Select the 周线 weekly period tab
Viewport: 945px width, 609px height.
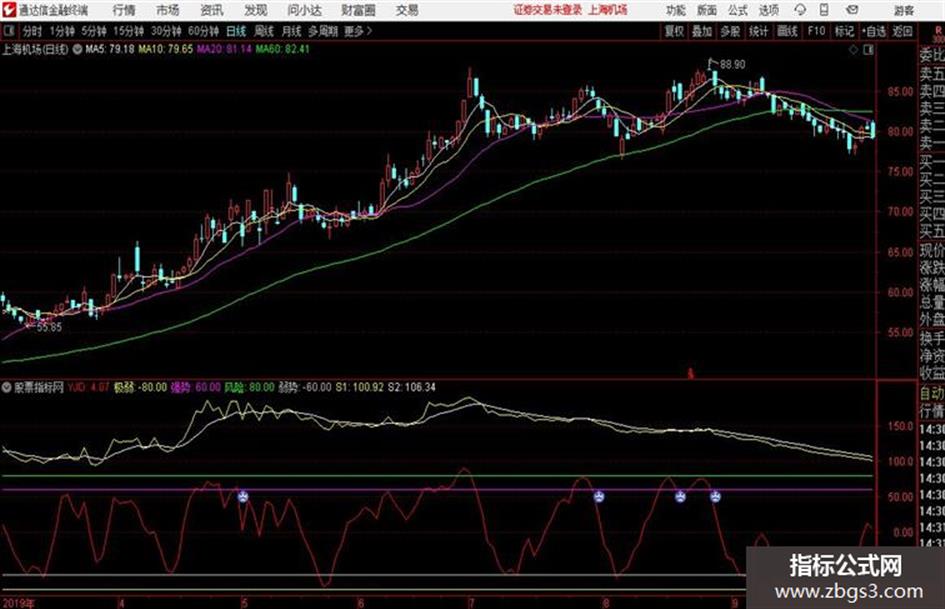[x=264, y=31]
